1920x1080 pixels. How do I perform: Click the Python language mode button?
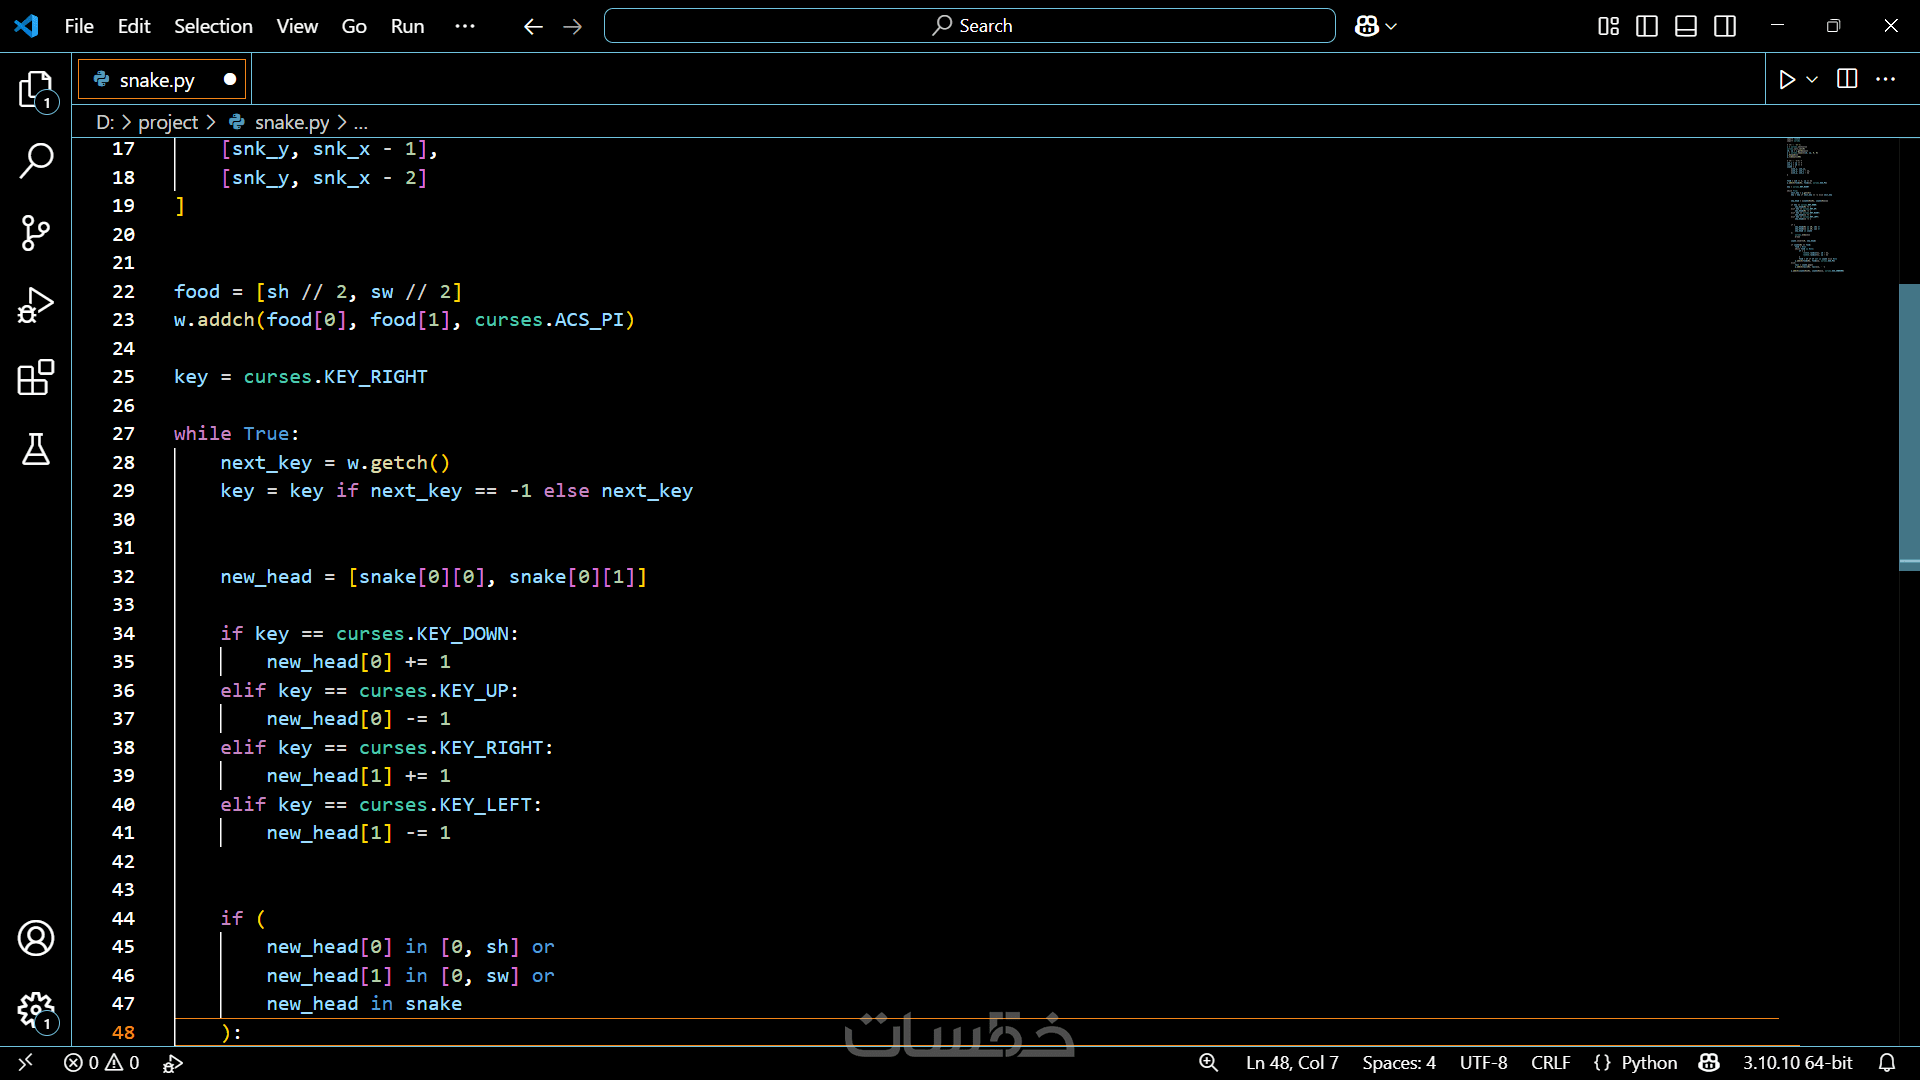point(1648,1063)
